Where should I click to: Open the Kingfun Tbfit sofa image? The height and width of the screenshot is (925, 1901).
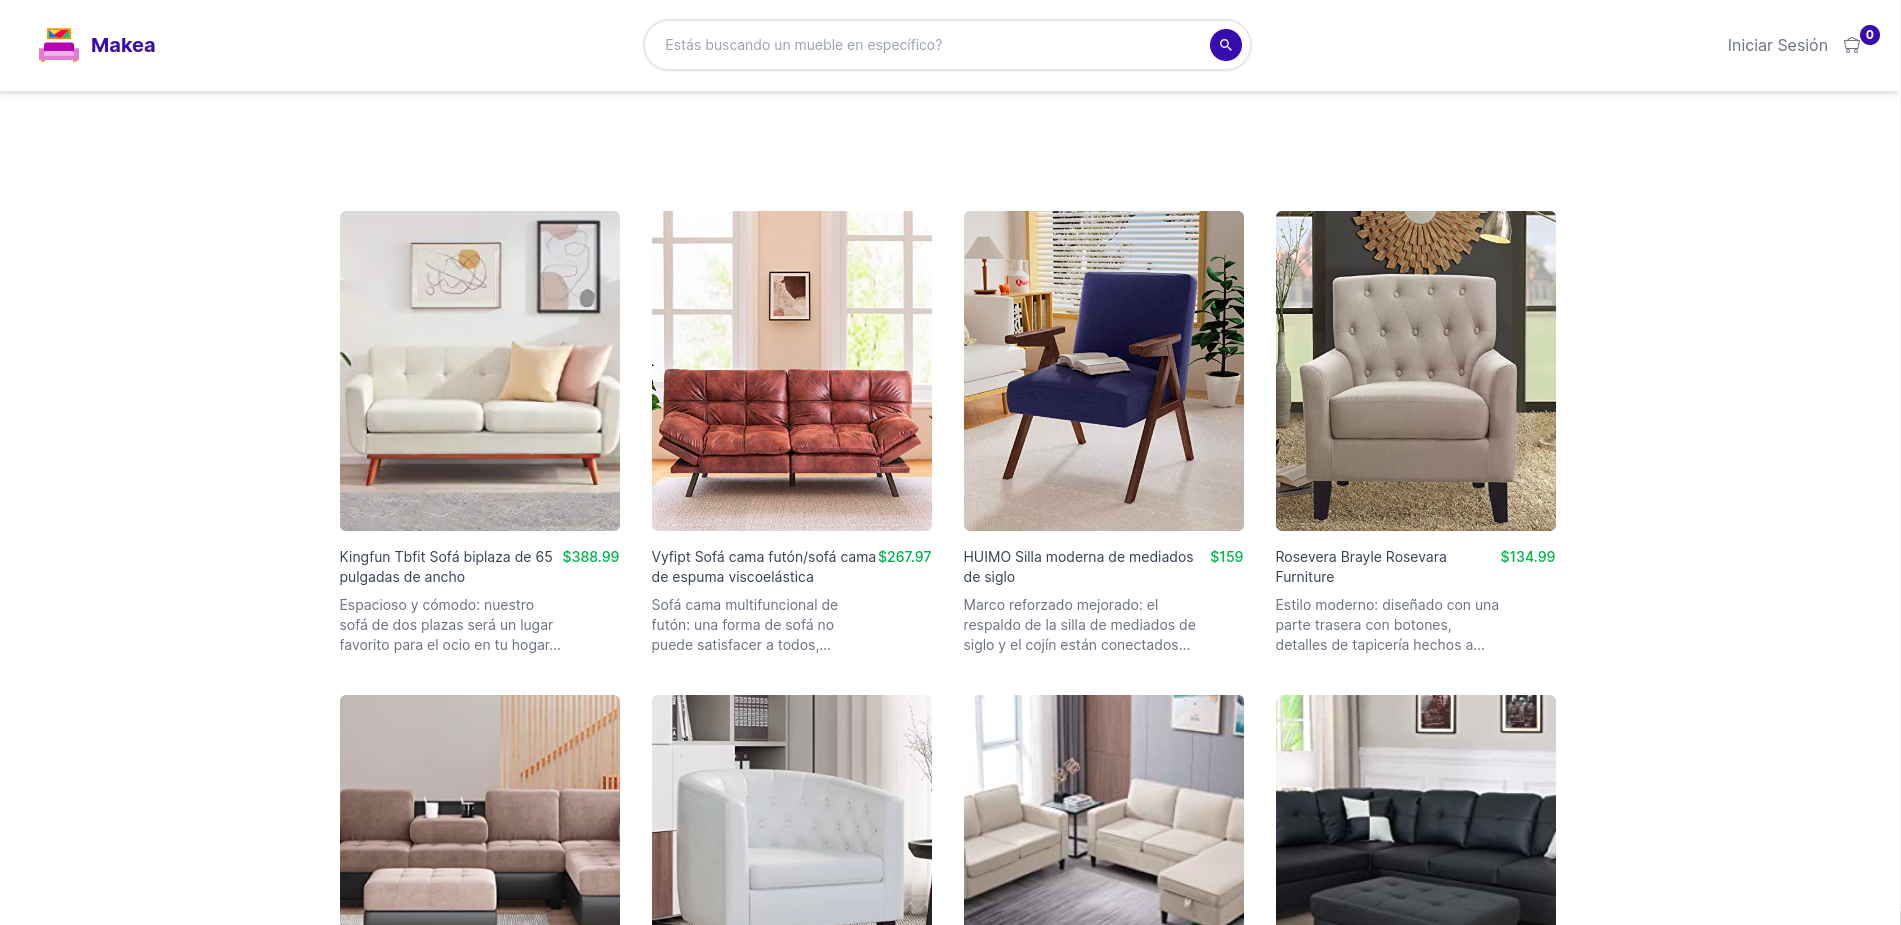(480, 371)
